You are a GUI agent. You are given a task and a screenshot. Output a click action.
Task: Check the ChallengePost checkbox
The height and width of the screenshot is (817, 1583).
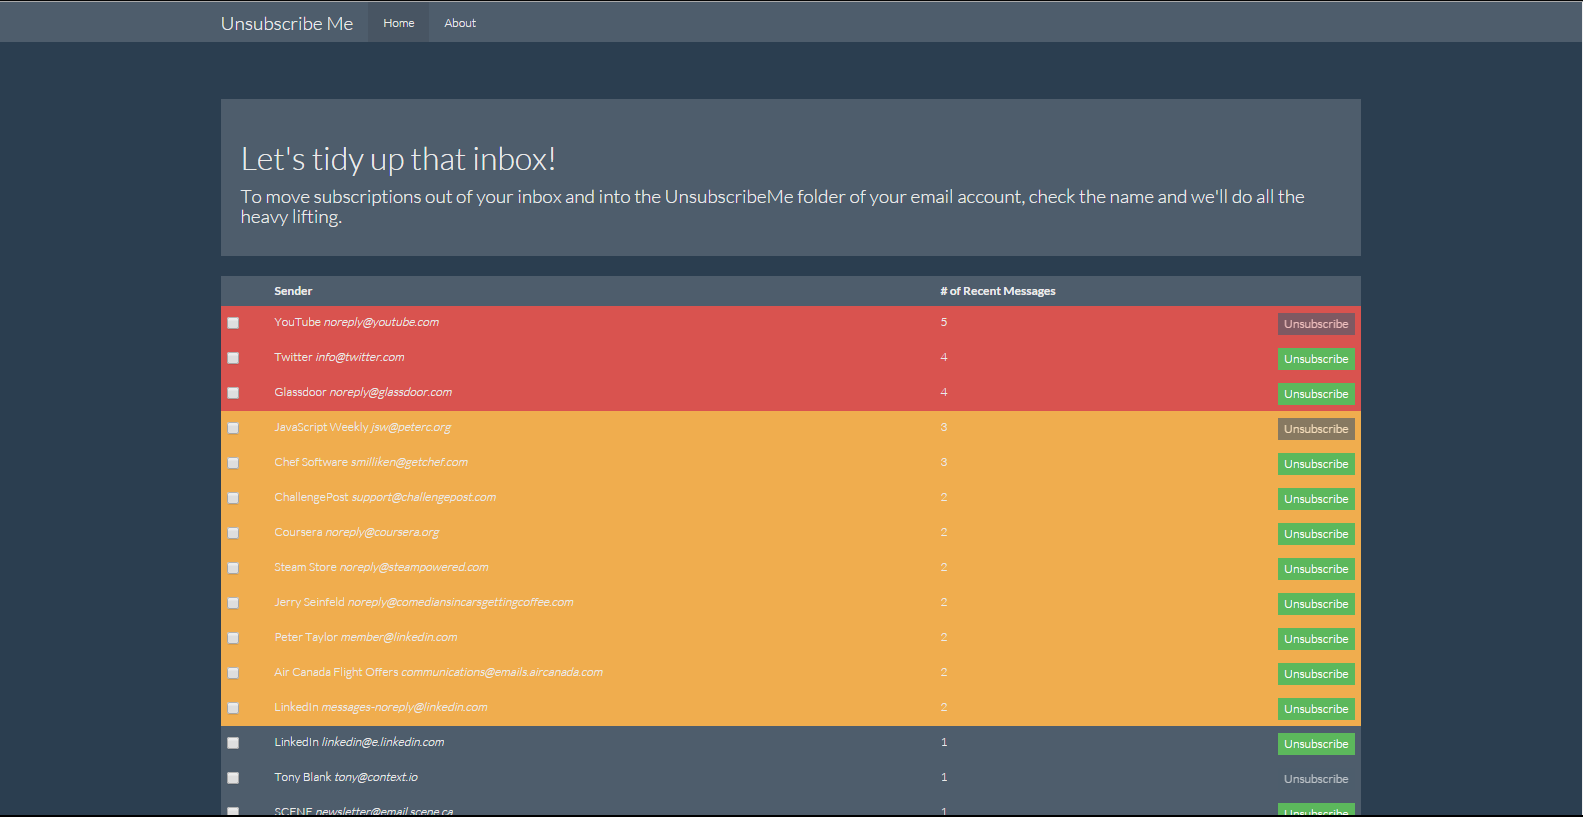233,498
